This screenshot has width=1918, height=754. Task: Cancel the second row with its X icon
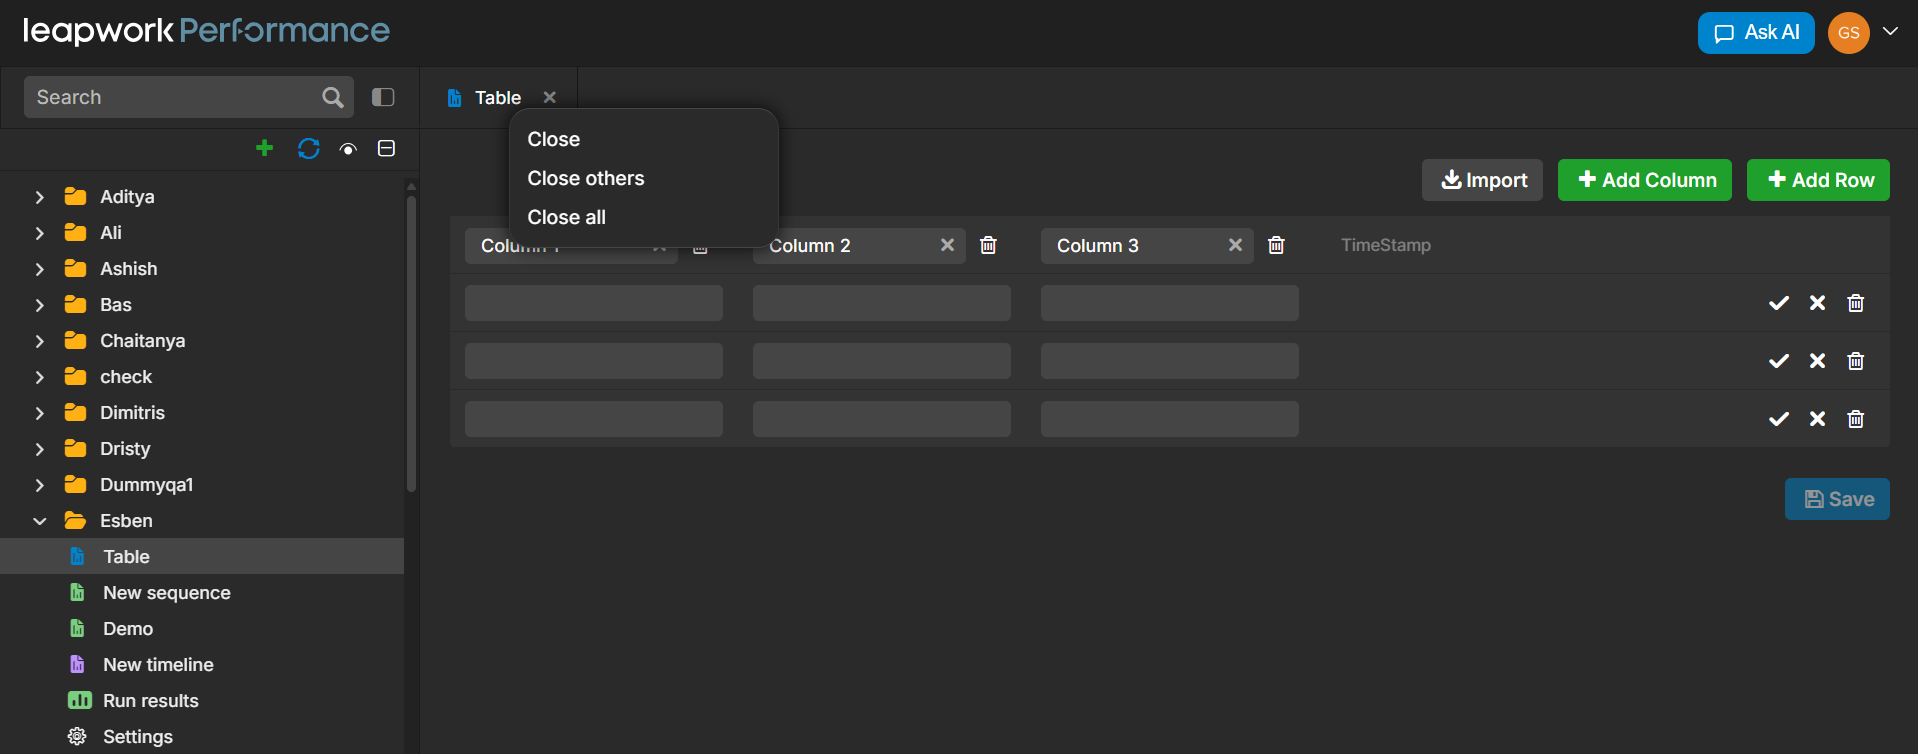click(1817, 361)
